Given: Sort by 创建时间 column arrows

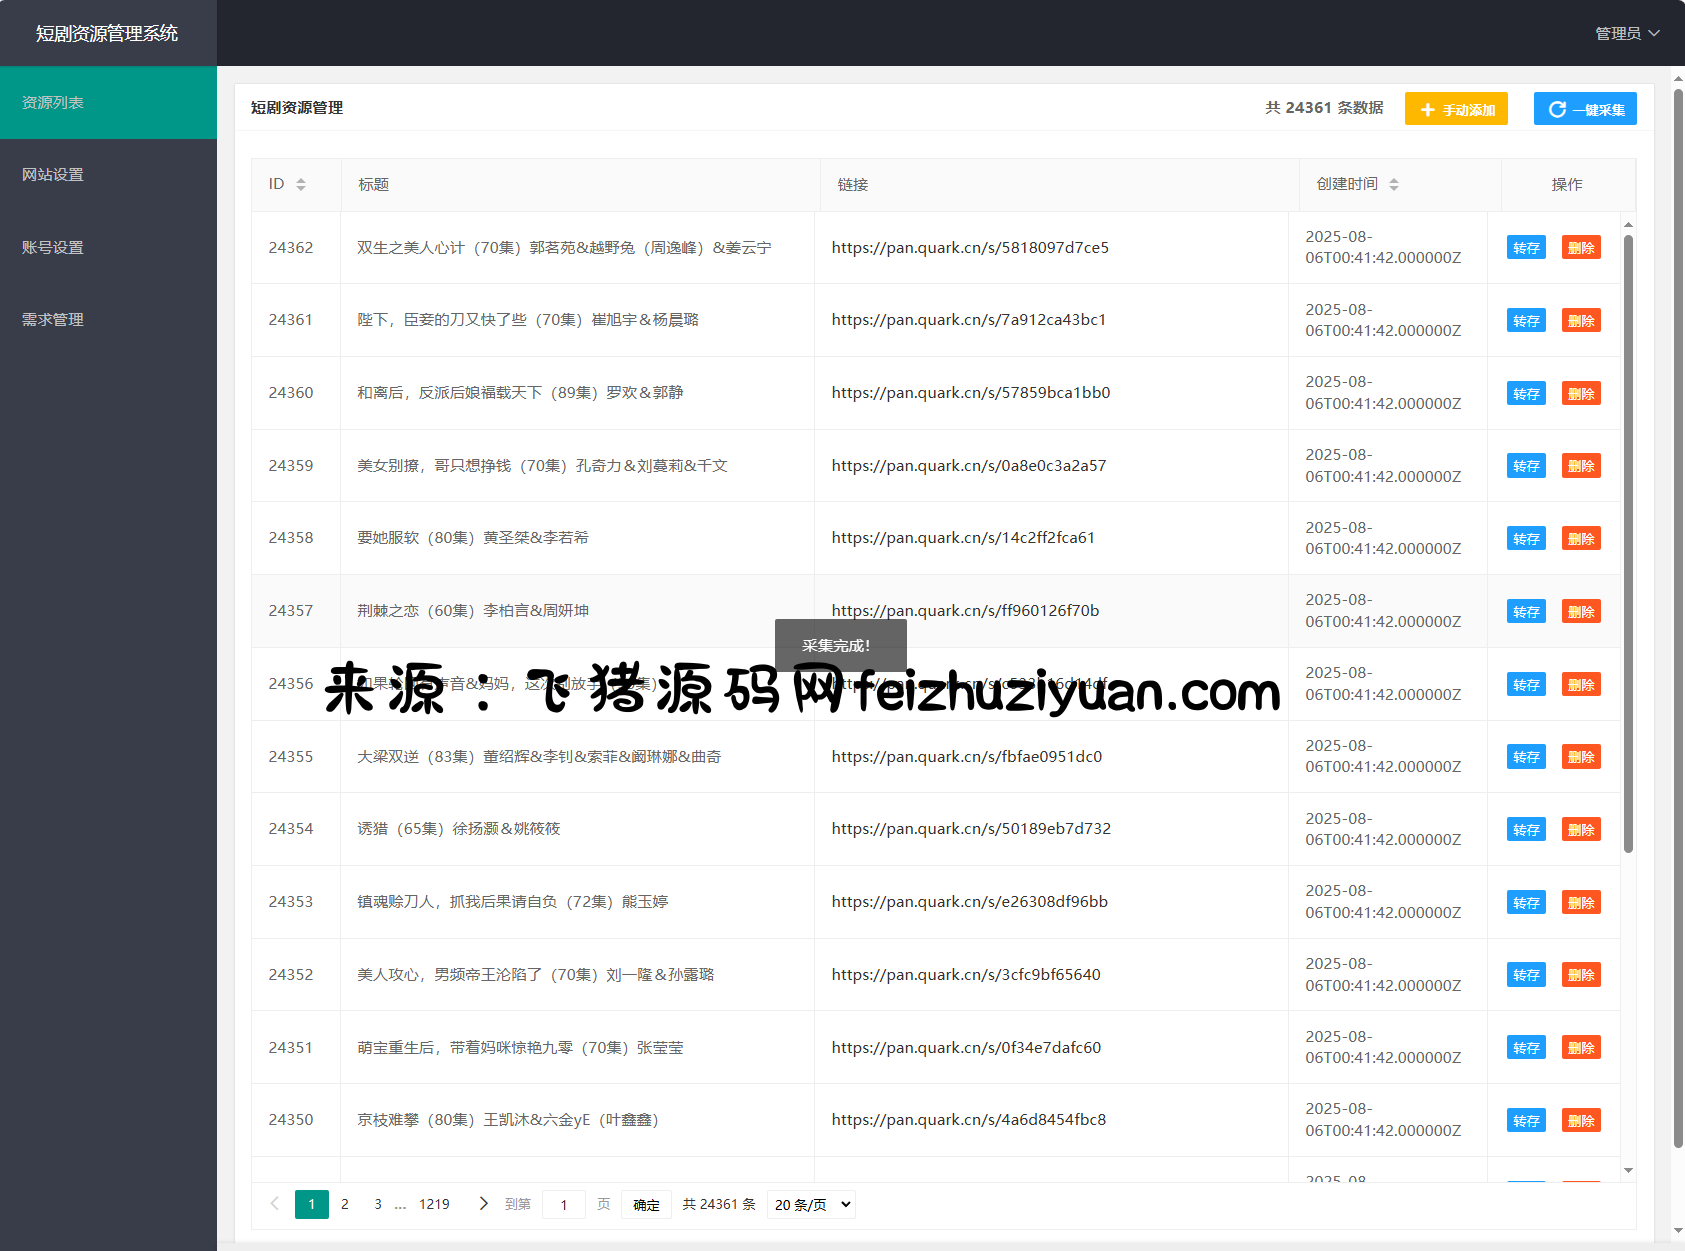Looking at the screenshot, I should pos(1393,185).
